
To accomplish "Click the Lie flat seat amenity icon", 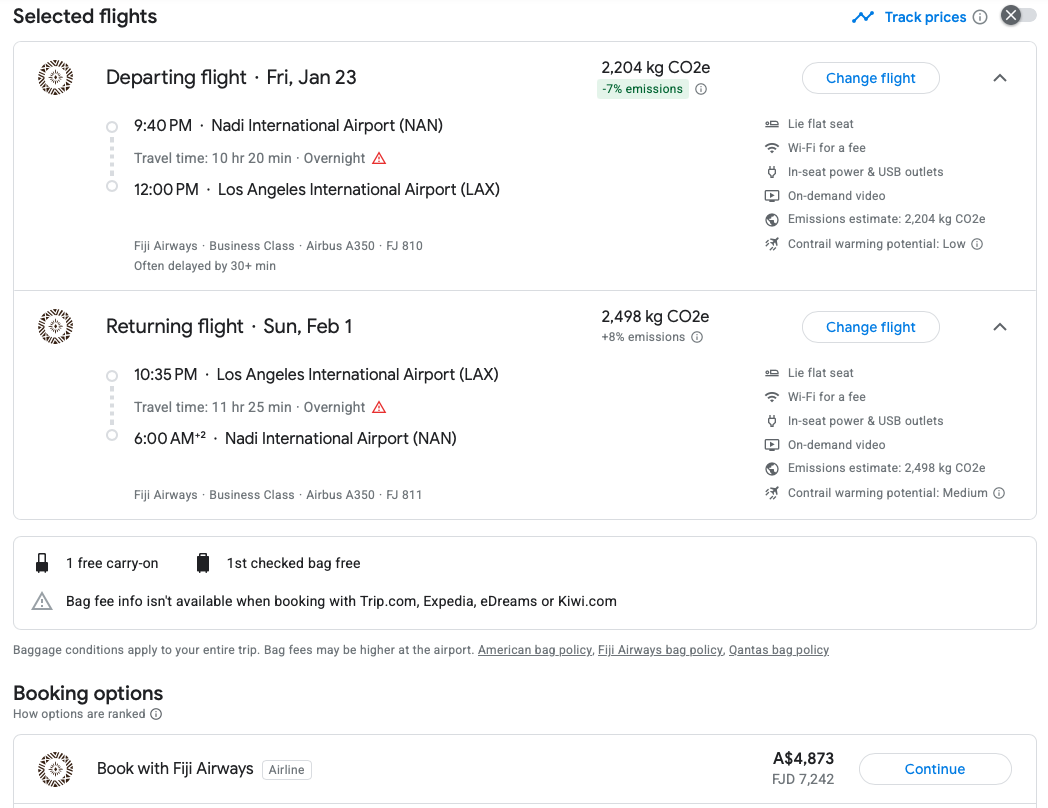I will click(771, 123).
